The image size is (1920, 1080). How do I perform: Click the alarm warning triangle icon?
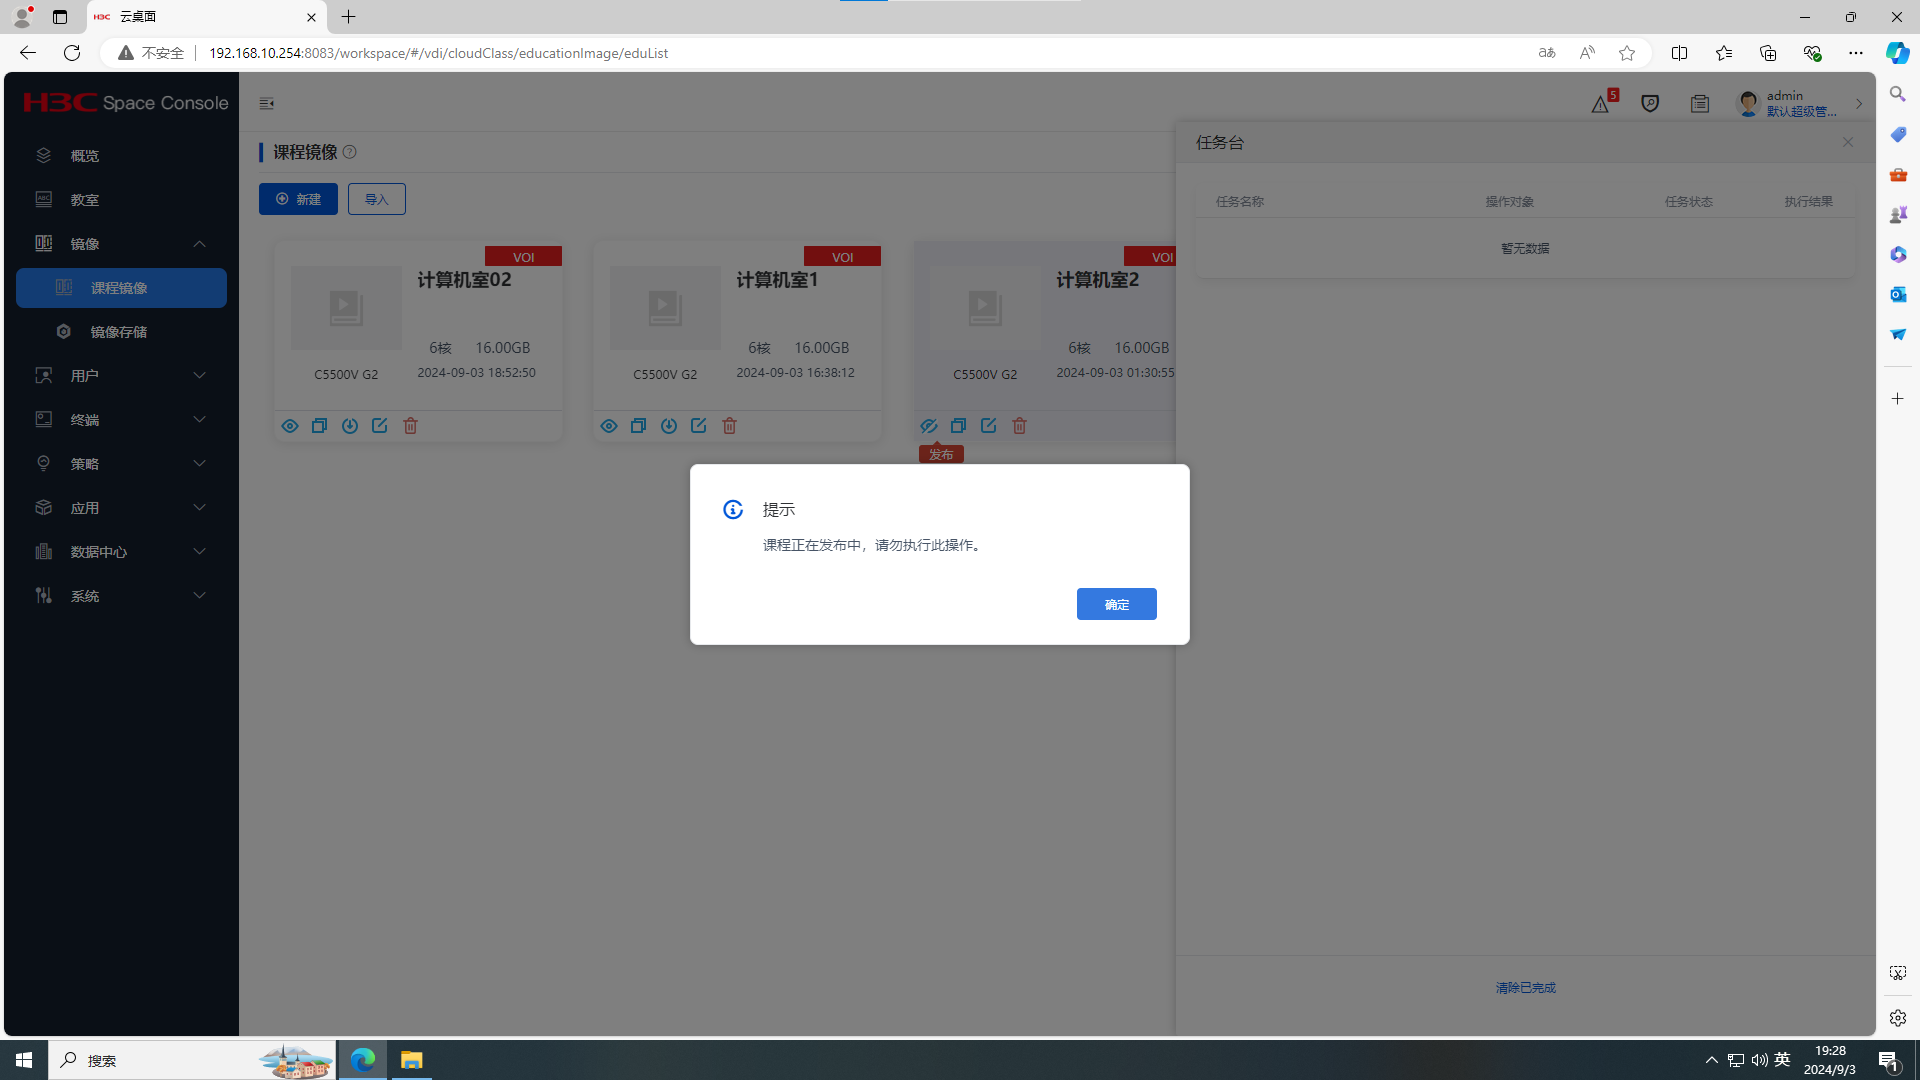pos(1601,104)
